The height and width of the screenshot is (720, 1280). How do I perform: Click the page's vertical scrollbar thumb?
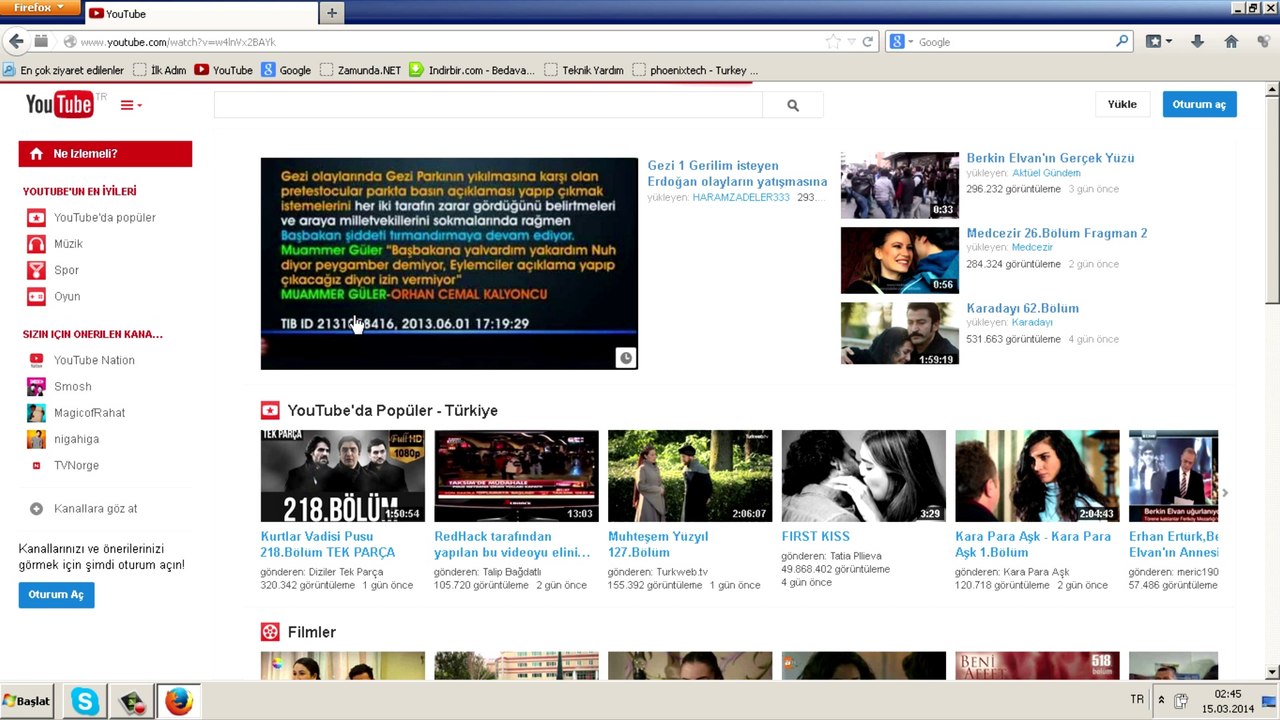click(1272, 200)
